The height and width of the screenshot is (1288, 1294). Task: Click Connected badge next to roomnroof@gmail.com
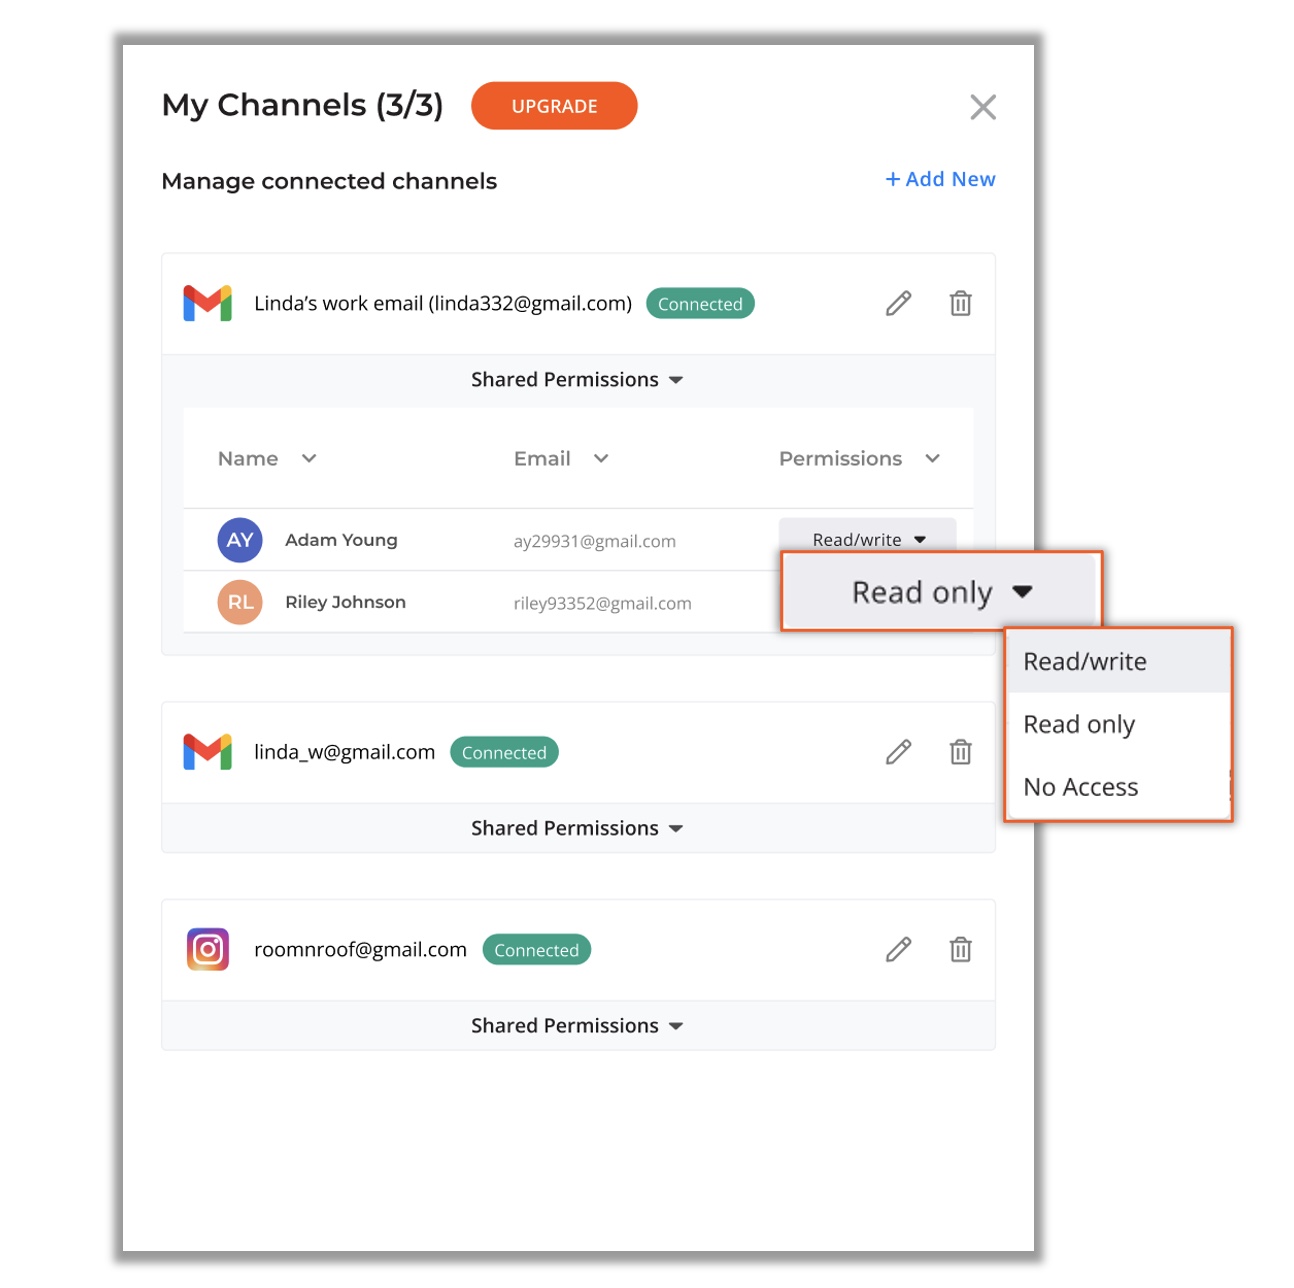(x=536, y=950)
